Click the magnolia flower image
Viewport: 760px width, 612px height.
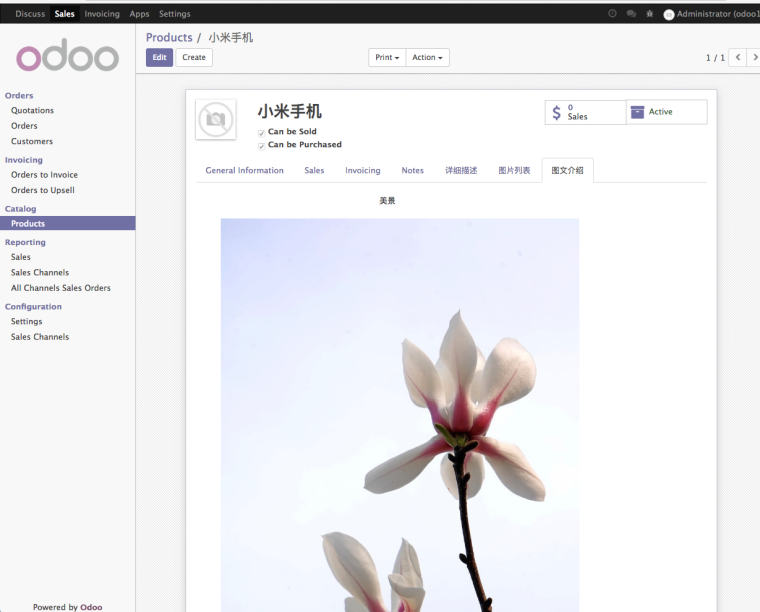tap(400, 415)
